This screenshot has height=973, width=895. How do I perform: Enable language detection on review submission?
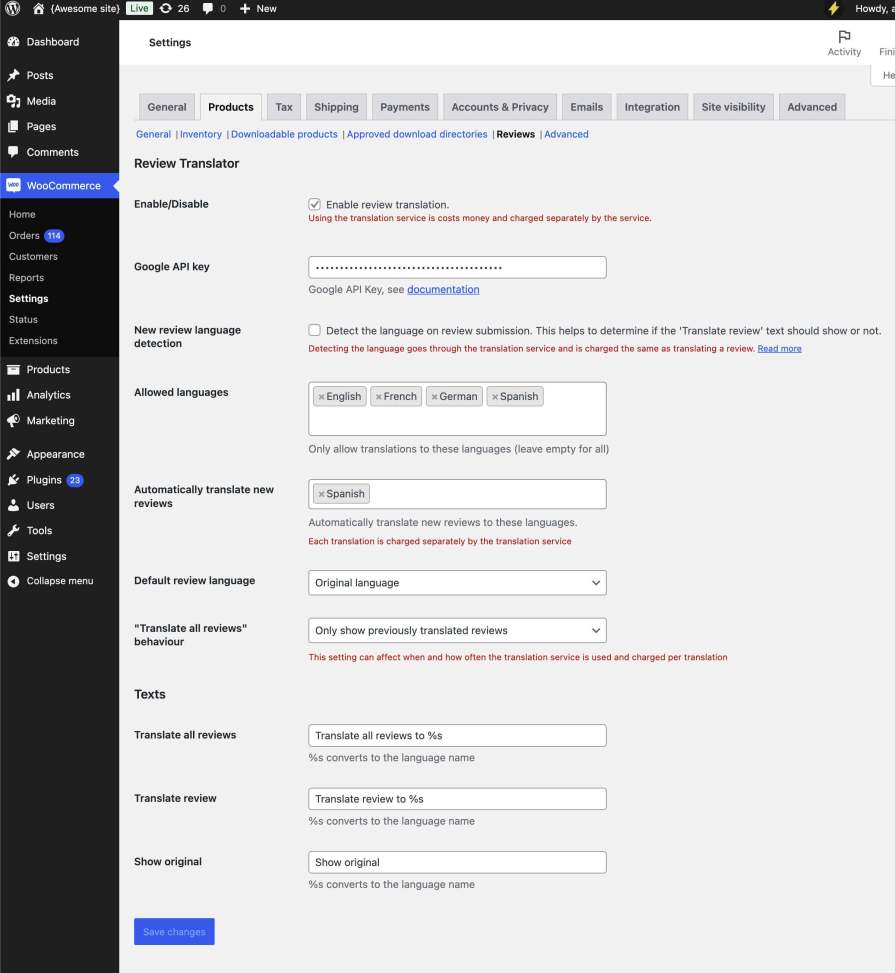[x=315, y=330]
